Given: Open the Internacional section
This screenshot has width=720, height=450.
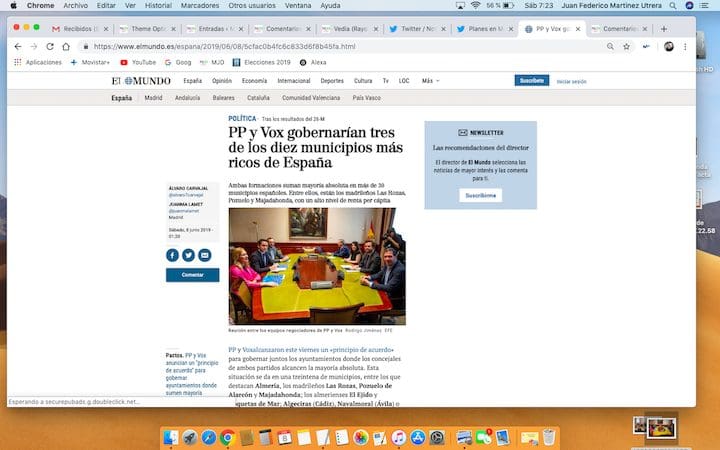Looking at the screenshot, I should [294, 81].
